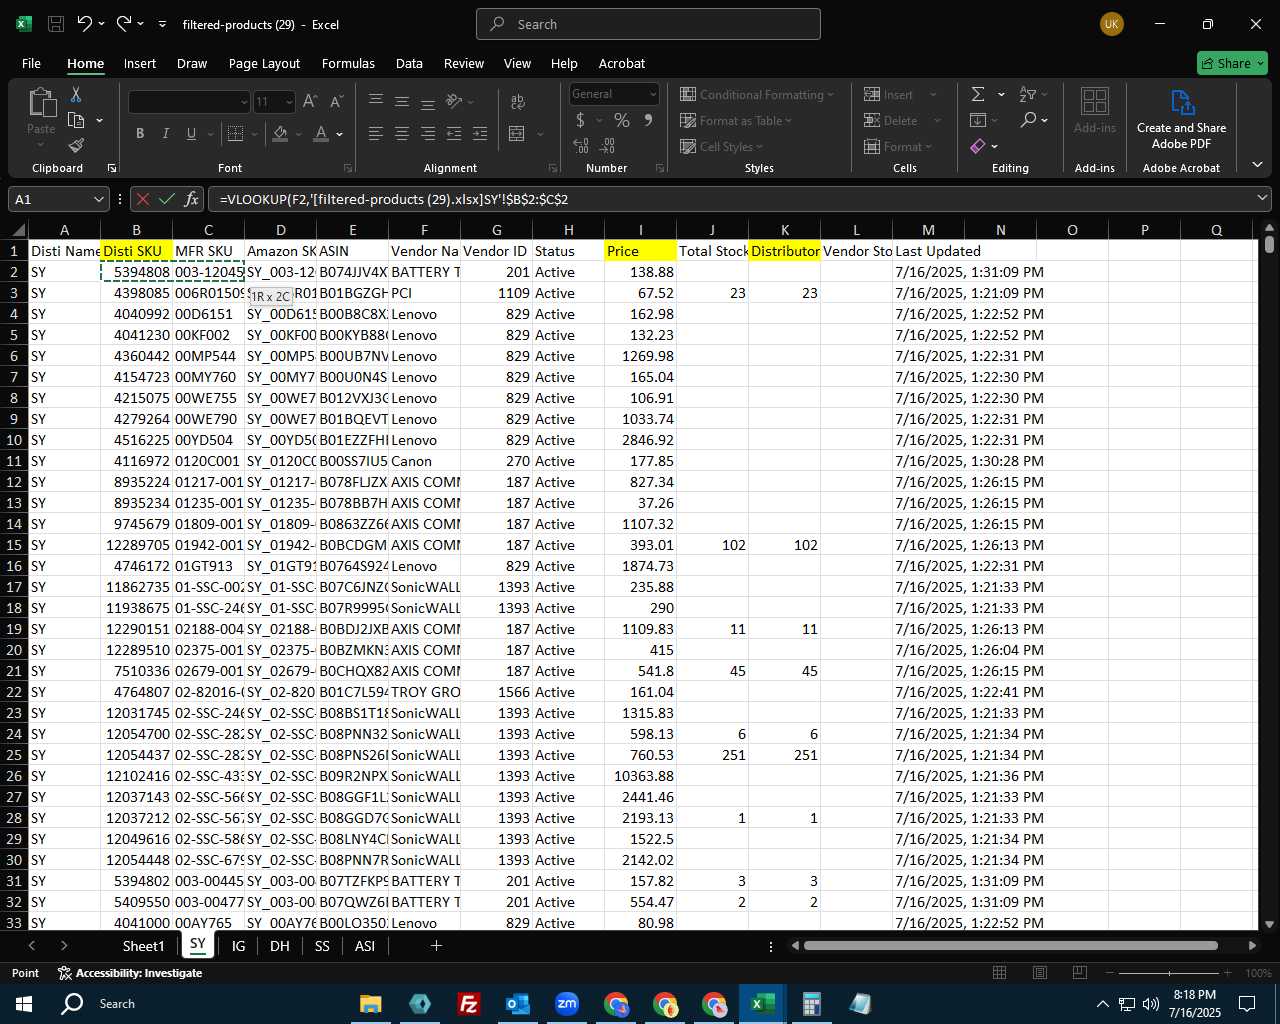Image resolution: width=1280 pixels, height=1024 pixels.
Task: Open the Name Box dropdown arrow
Action: (99, 199)
